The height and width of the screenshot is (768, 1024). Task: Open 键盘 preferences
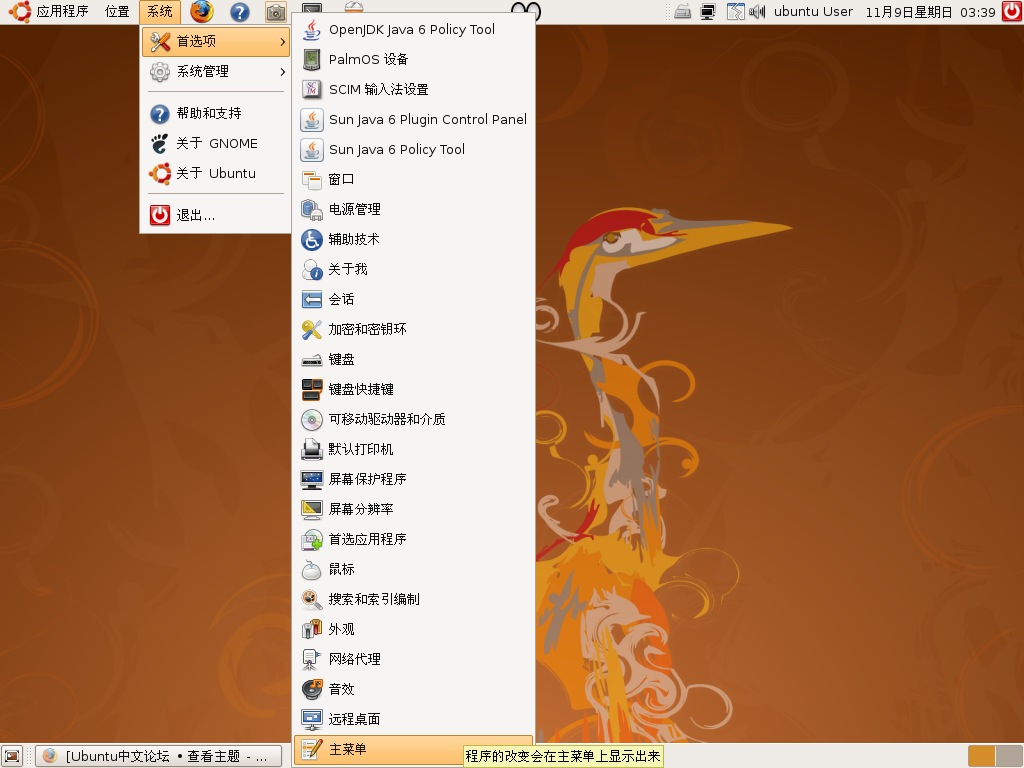[x=413, y=360]
